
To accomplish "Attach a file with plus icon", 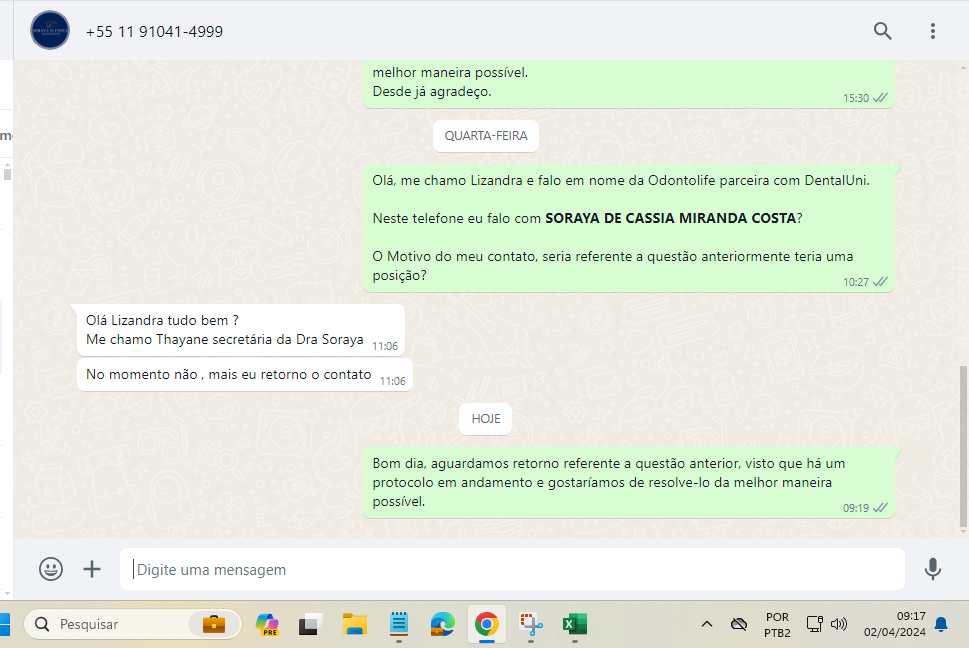I will [92, 569].
